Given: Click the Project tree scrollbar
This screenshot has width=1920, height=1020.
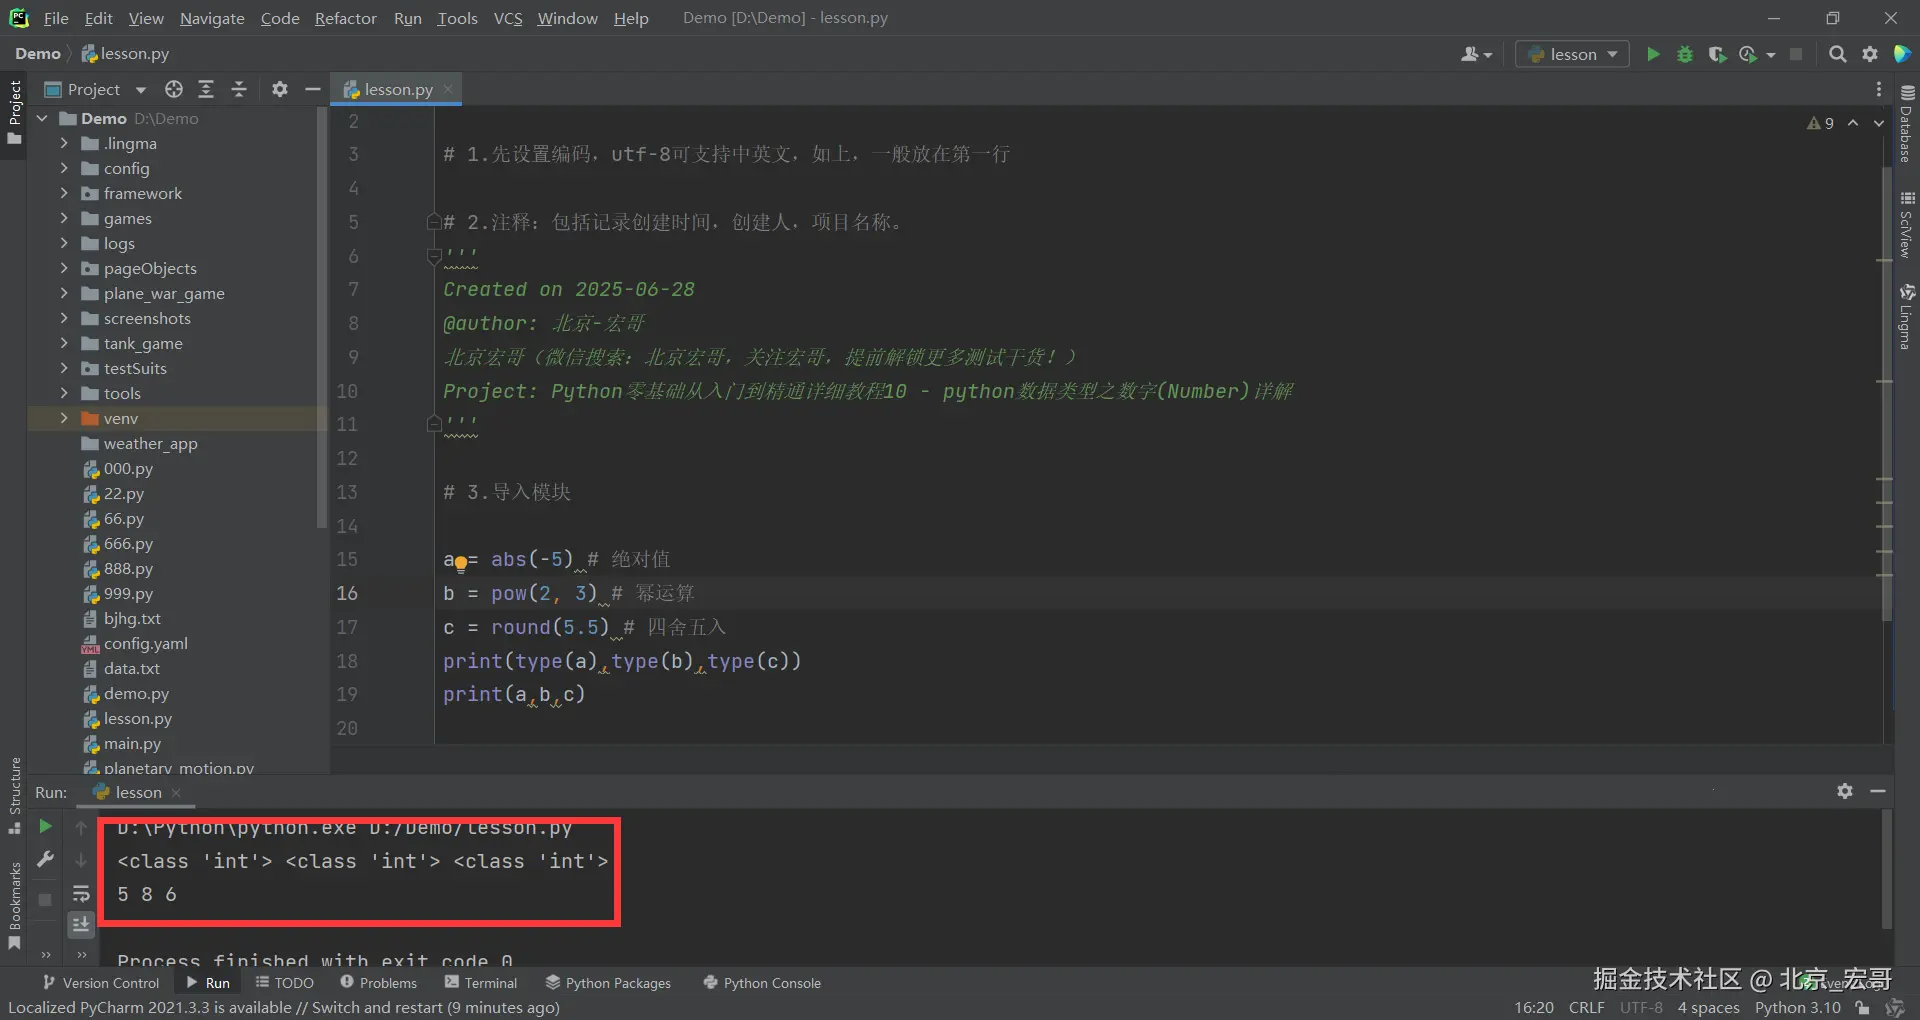Looking at the screenshot, I should click(322, 318).
